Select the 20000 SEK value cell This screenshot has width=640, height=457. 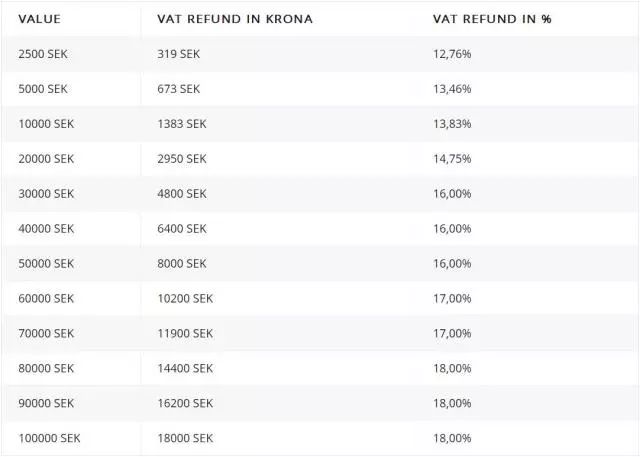[46, 159]
